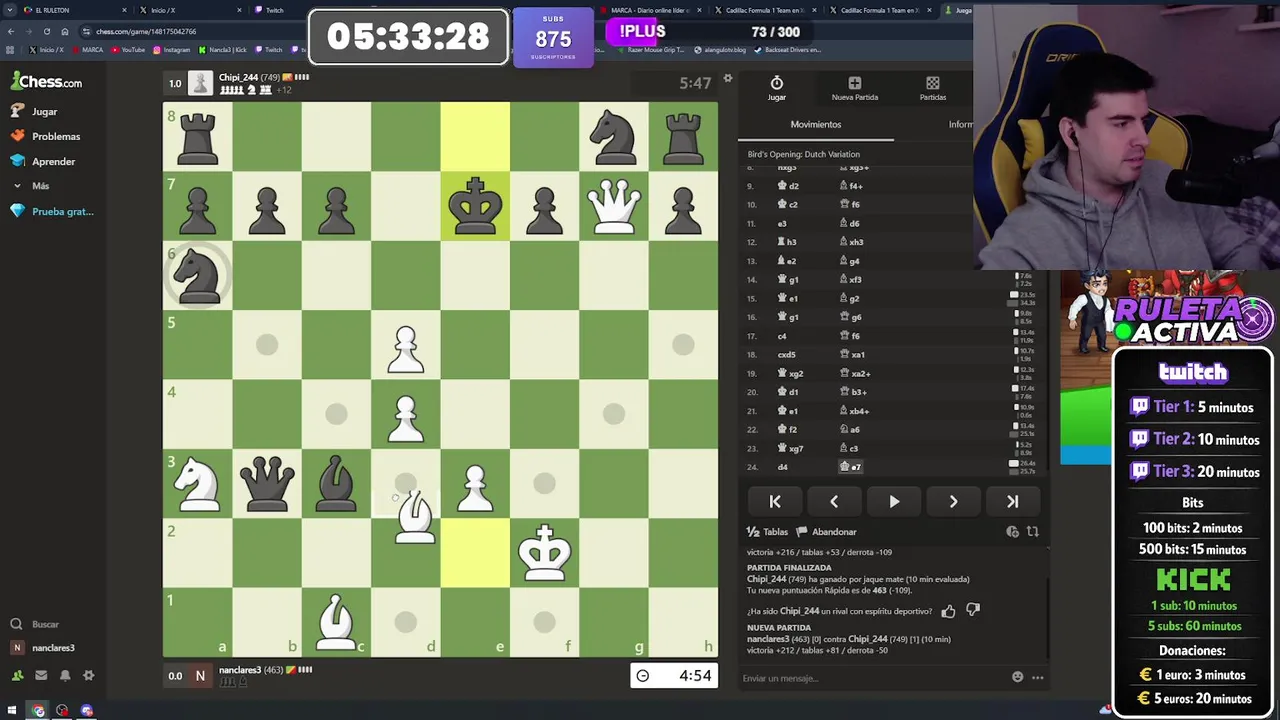1280x720 pixels.
Task: Open the messages envelope icon in sidebar
Action: 41,676
